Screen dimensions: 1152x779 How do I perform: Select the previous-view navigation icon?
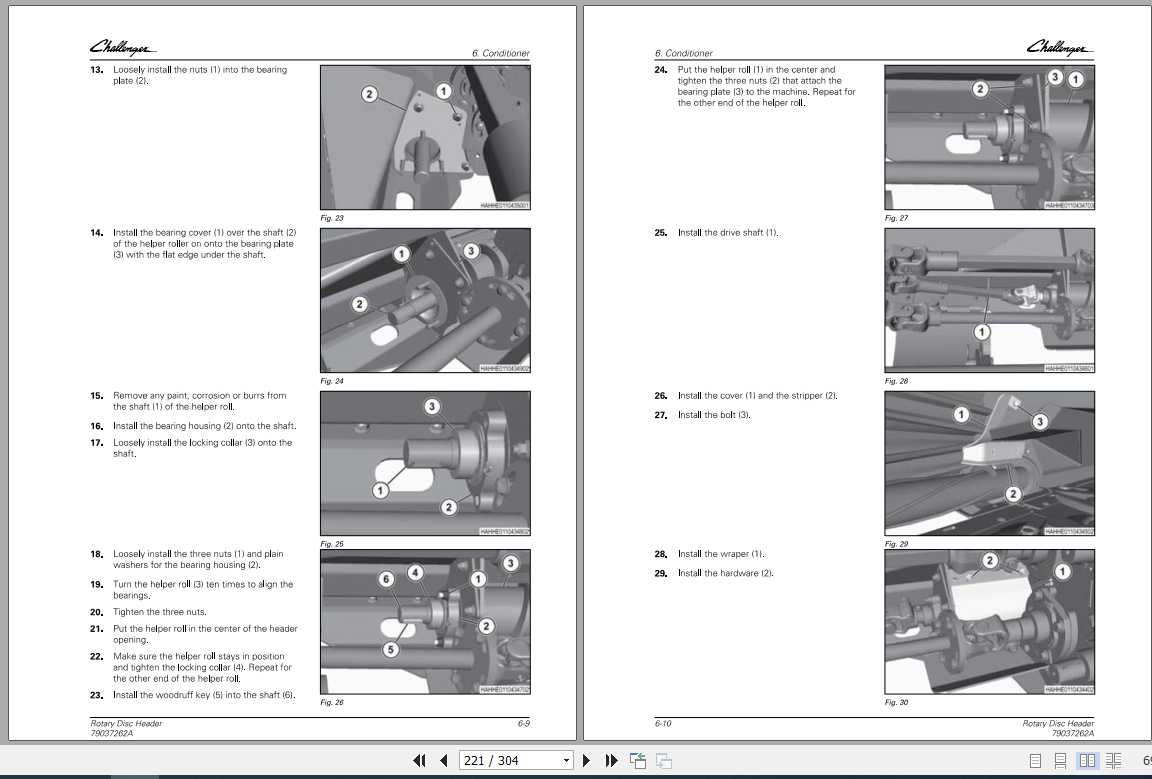point(637,760)
